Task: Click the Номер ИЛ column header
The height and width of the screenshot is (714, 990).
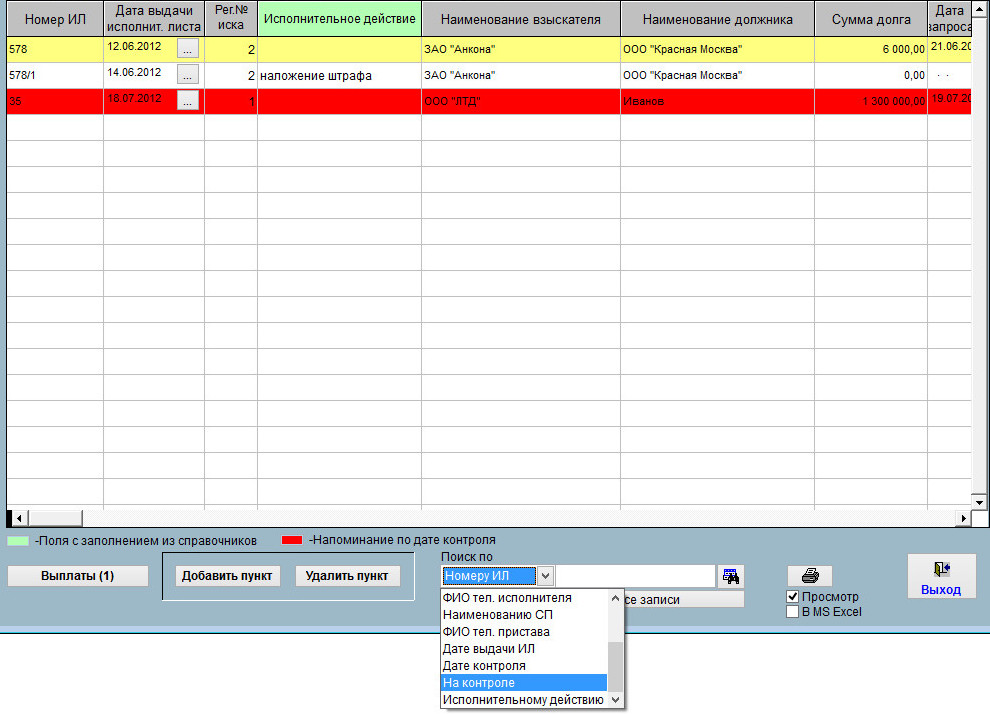Action: pos(55,19)
